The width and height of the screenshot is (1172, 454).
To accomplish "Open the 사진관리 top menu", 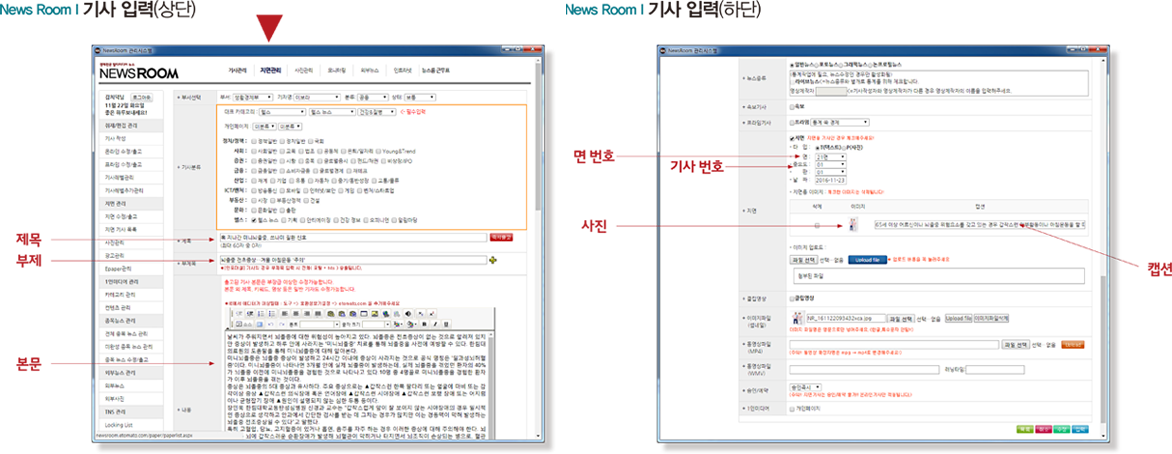I will point(303,71).
